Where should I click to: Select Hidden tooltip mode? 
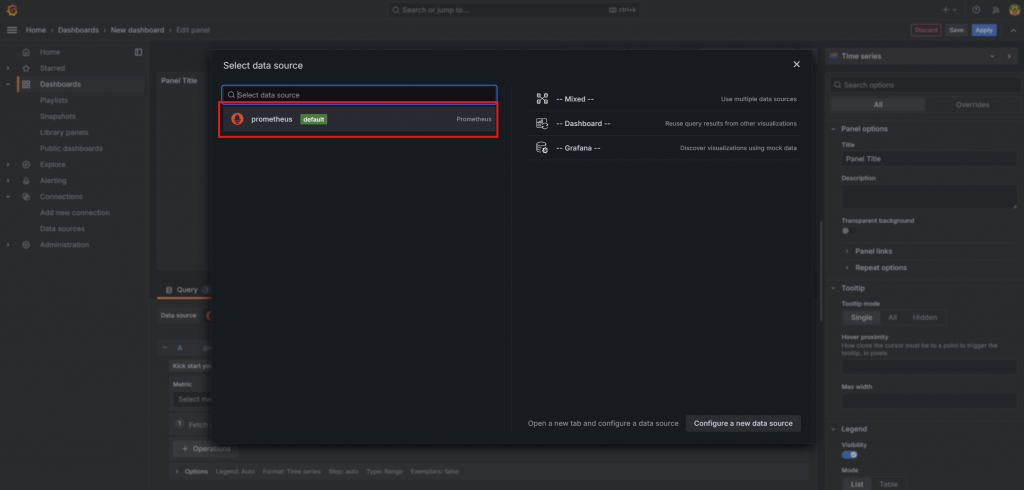(x=925, y=318)
